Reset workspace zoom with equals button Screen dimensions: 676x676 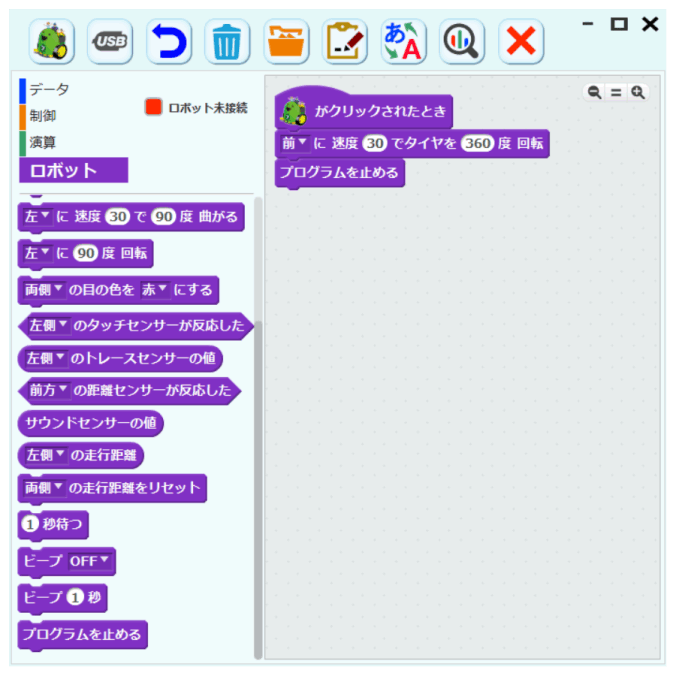point(616,92)
